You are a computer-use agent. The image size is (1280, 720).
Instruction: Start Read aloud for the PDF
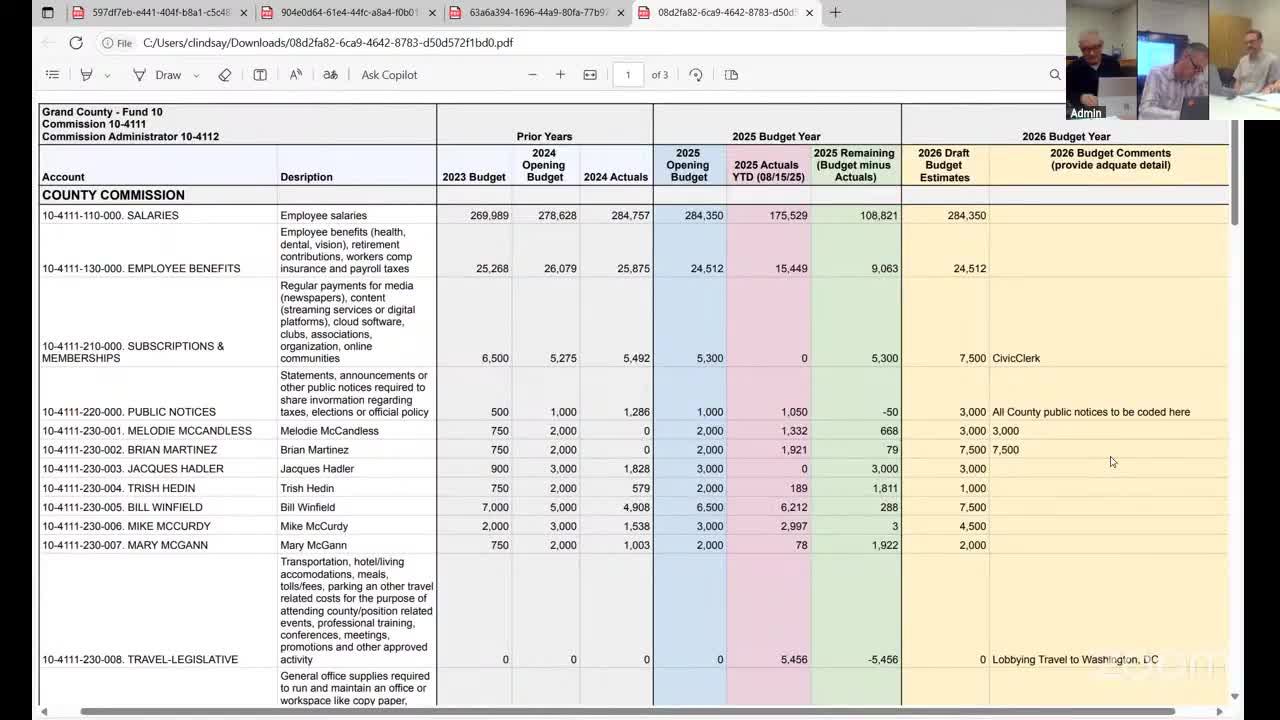[x=295, y=74]
